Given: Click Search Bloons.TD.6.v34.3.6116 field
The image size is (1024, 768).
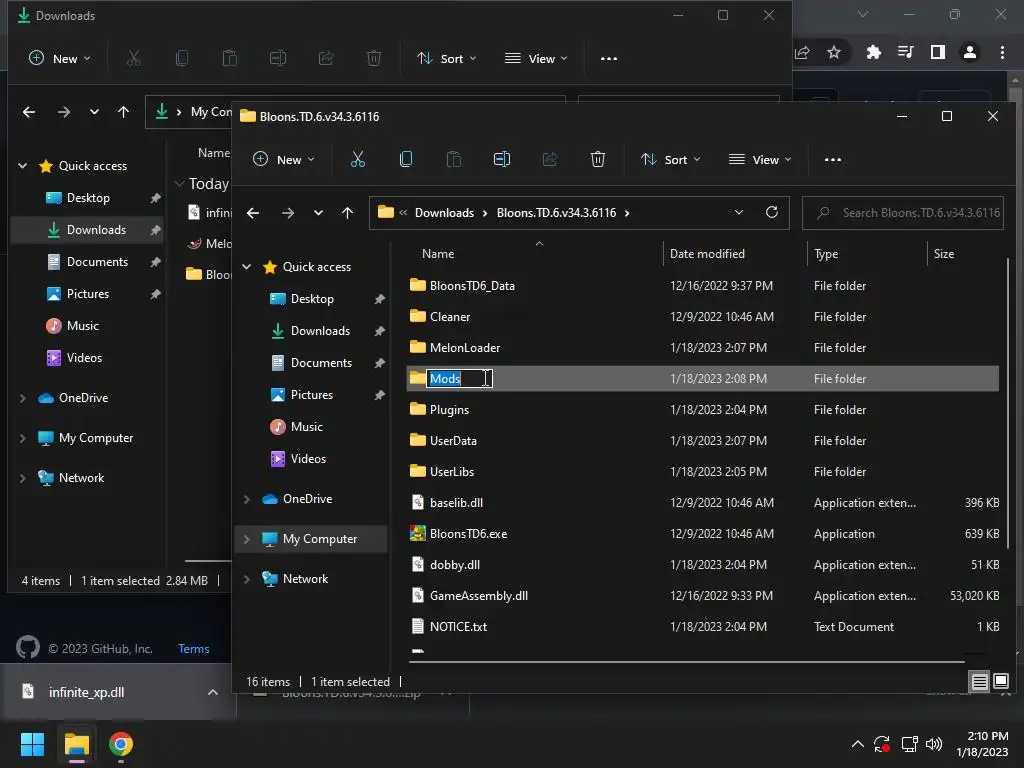Looking at the screenshot, I should [x=903, y=213].
